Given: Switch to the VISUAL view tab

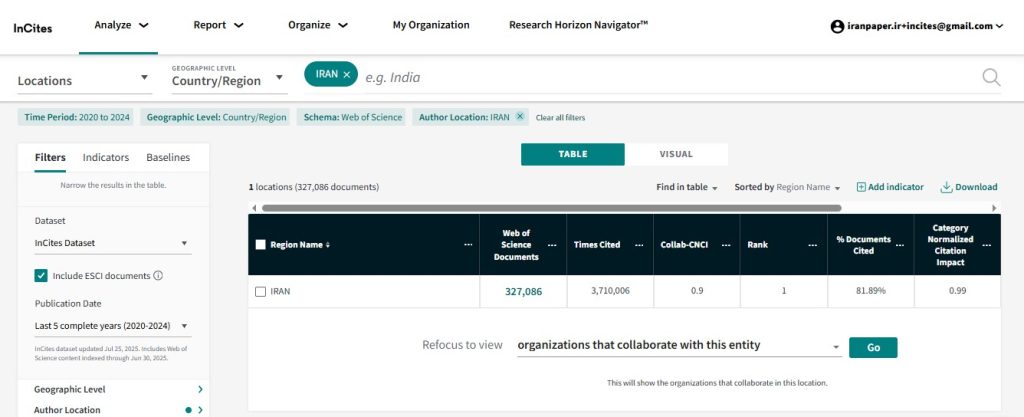Looking at the screenshot, I should 676,154.
